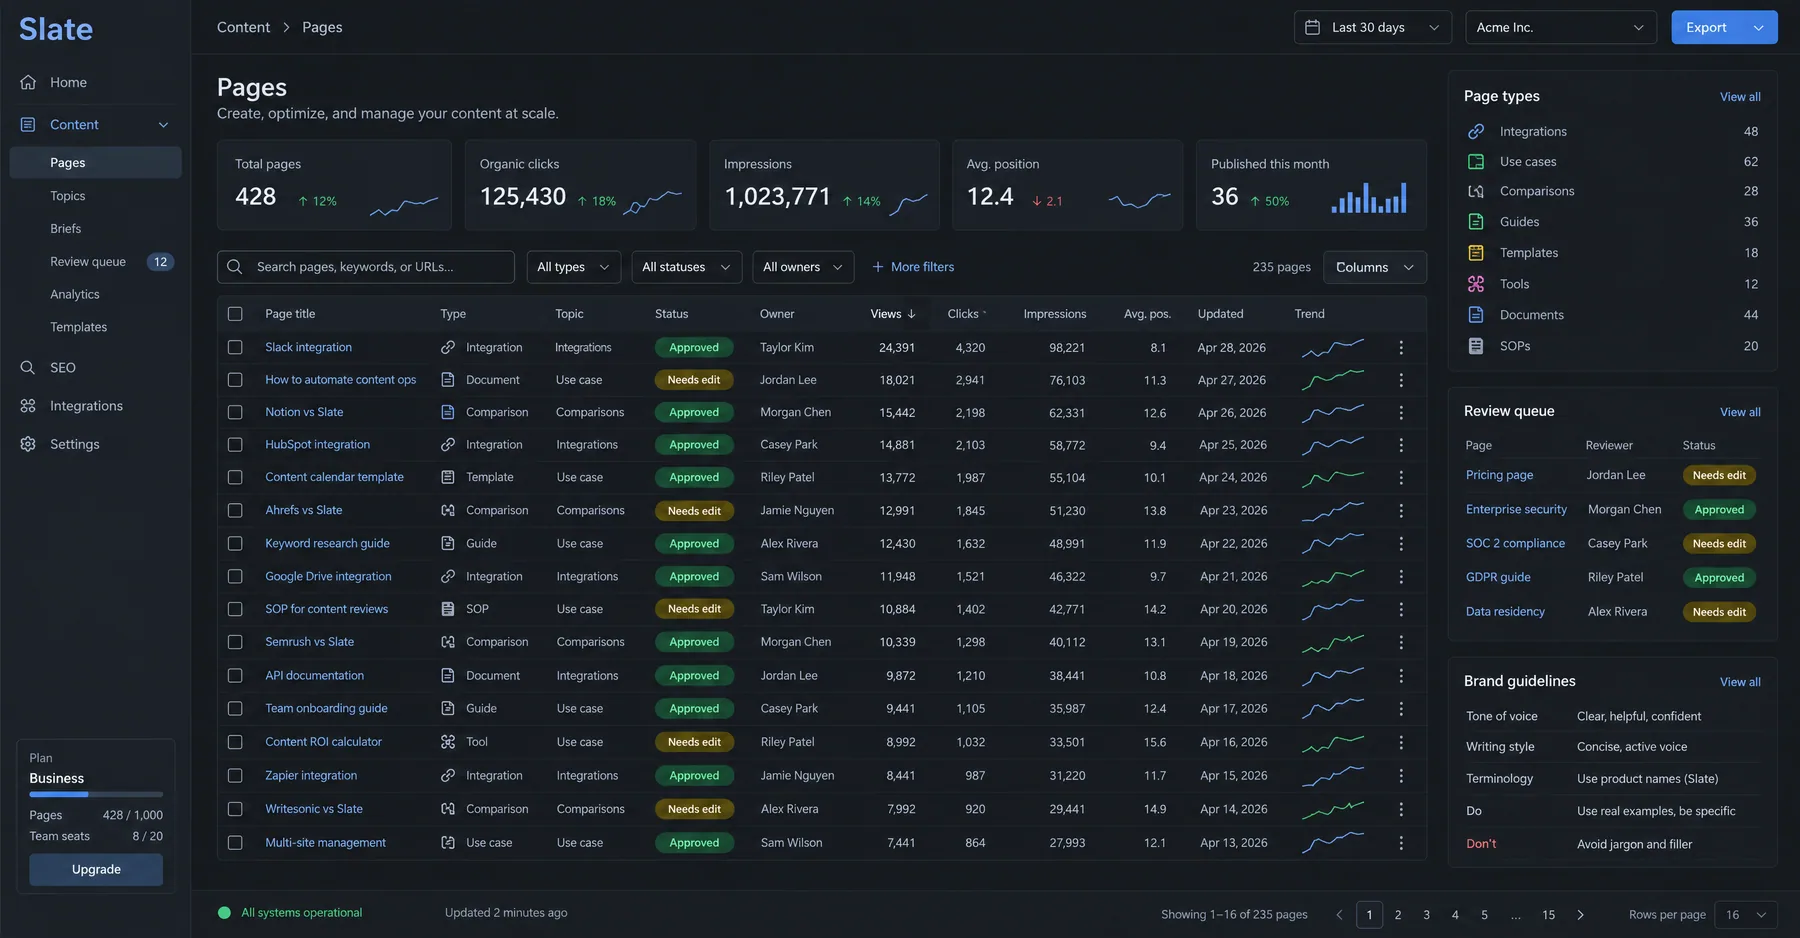Click the Integrations sidebar icon

(x=28, y=406)
